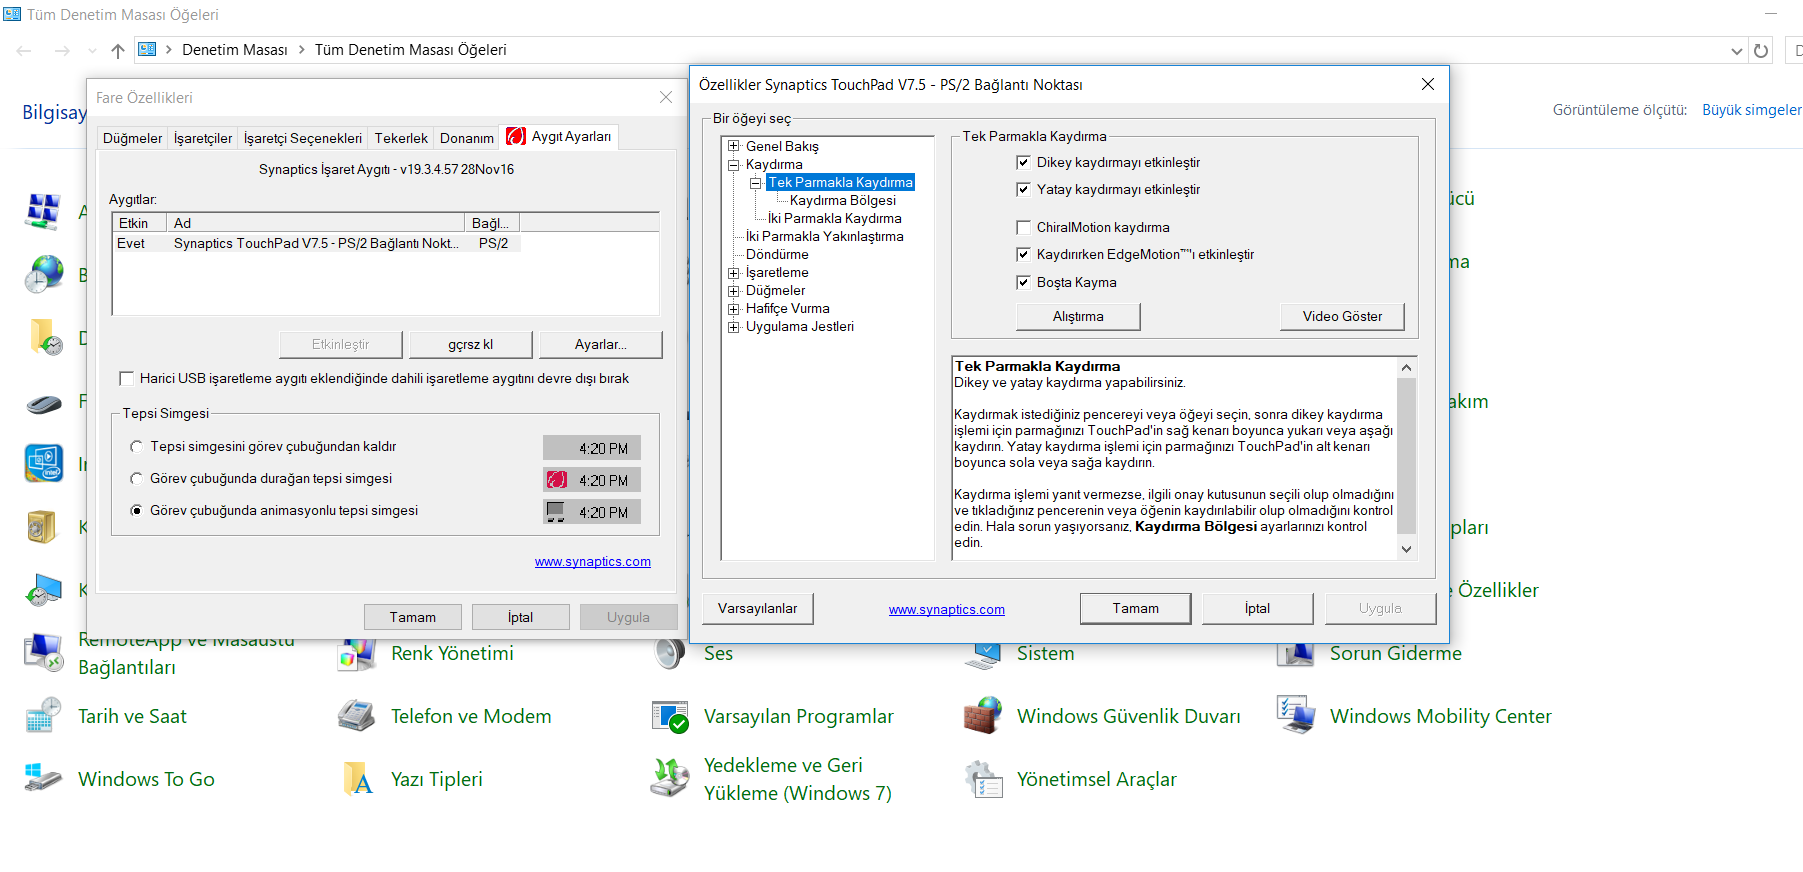The height and width of the screenshot is (872, 1803).
Task: Select İki Parmakla Kaydırma tree item
Action: (x=834, y=218)
